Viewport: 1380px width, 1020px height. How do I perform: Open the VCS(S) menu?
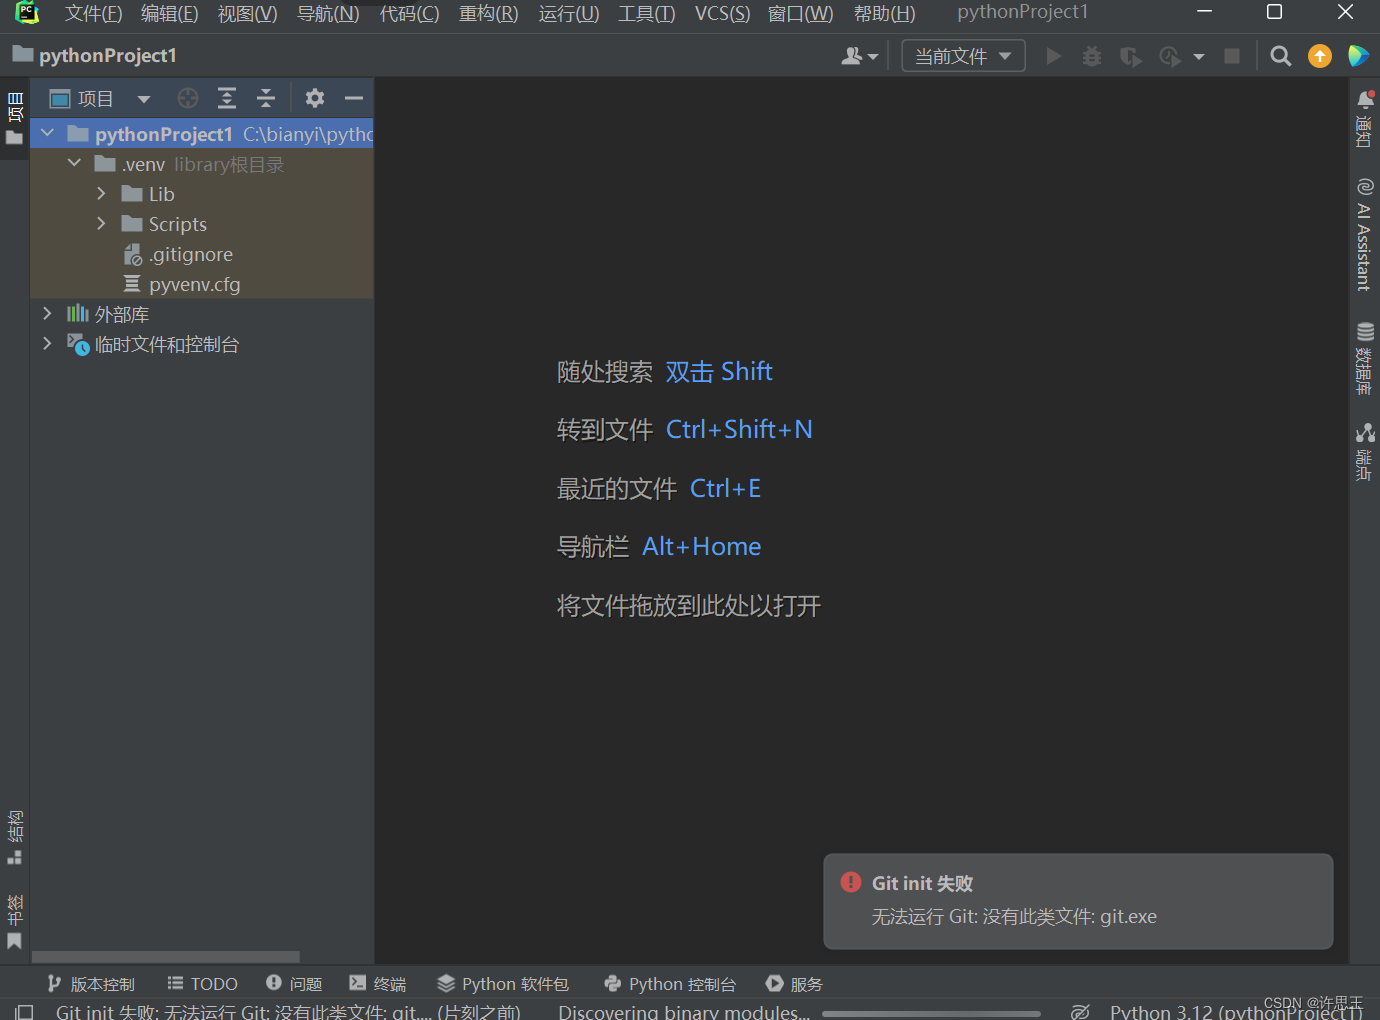pyautogui.click(x=722, y=13)
